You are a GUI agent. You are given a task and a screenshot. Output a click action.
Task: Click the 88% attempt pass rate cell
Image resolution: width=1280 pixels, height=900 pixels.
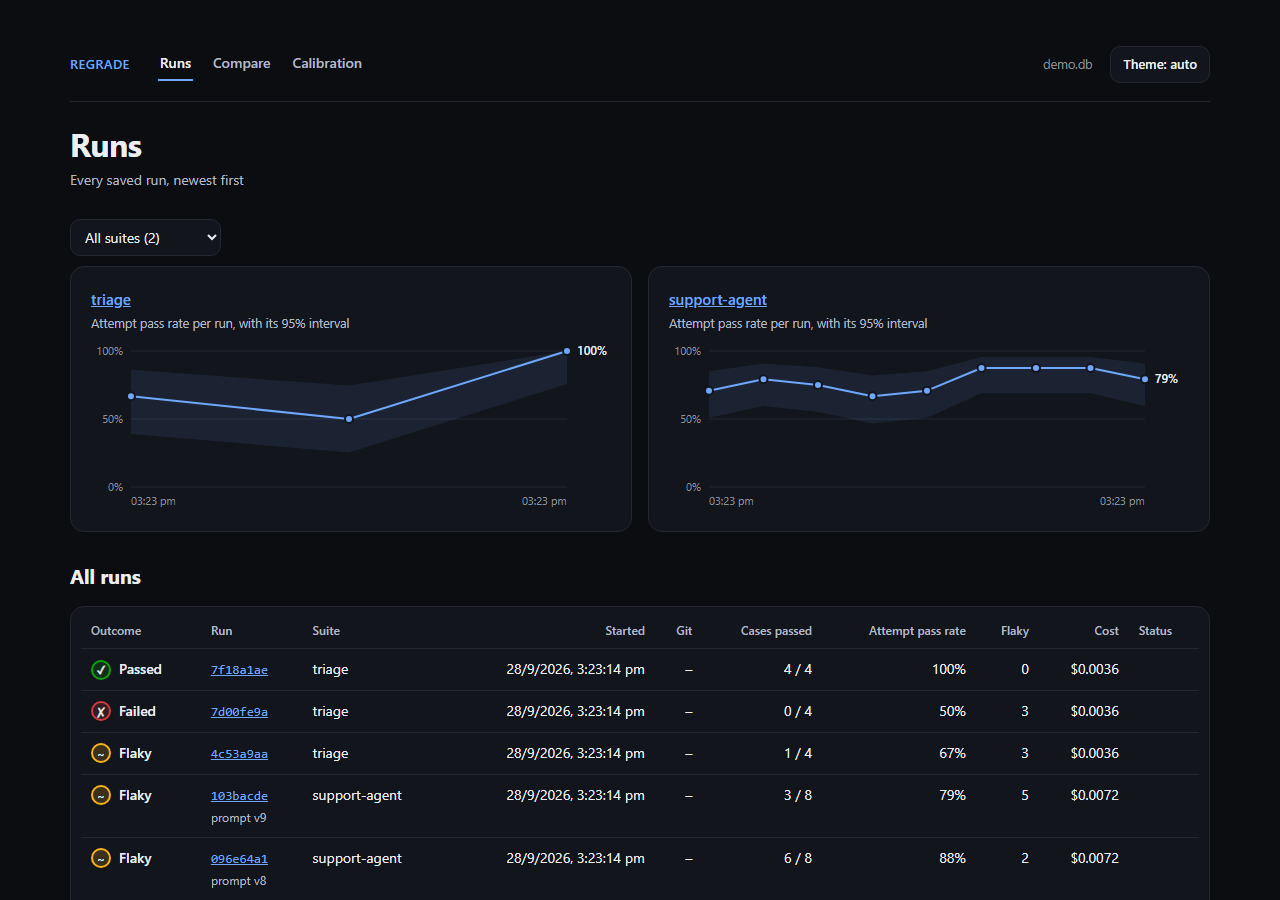pyautogui.click(x=952, y=859)
